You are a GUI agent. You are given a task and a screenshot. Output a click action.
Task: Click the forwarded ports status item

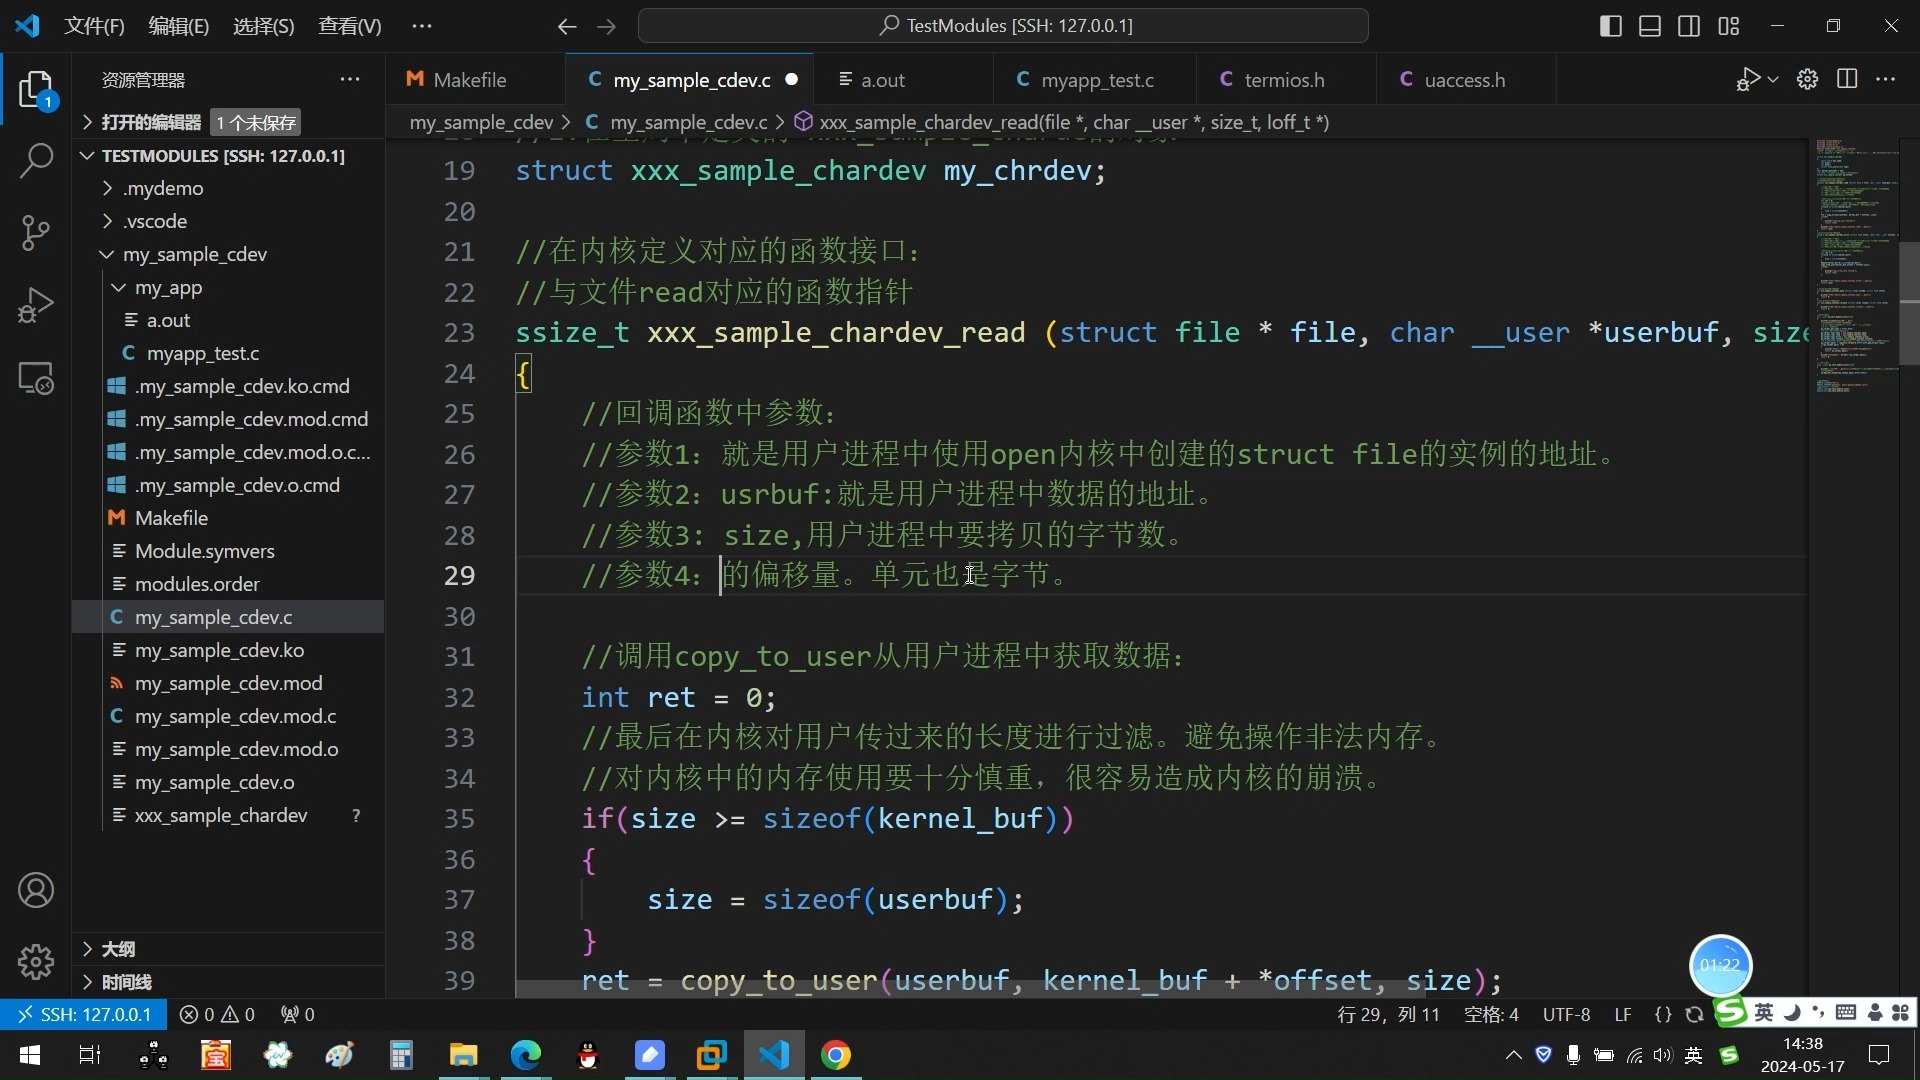pyautogui.click(x=298, y=1014)
